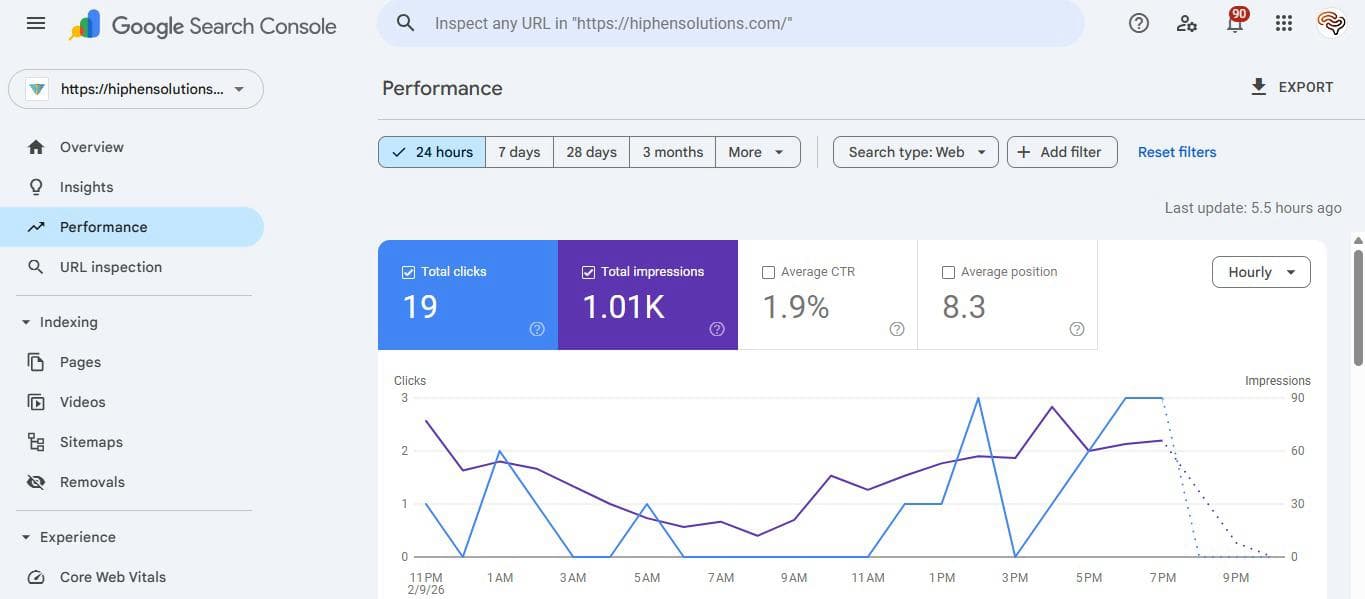
Task: Uncheck the Total clicks metric
Action: point(408,271)
